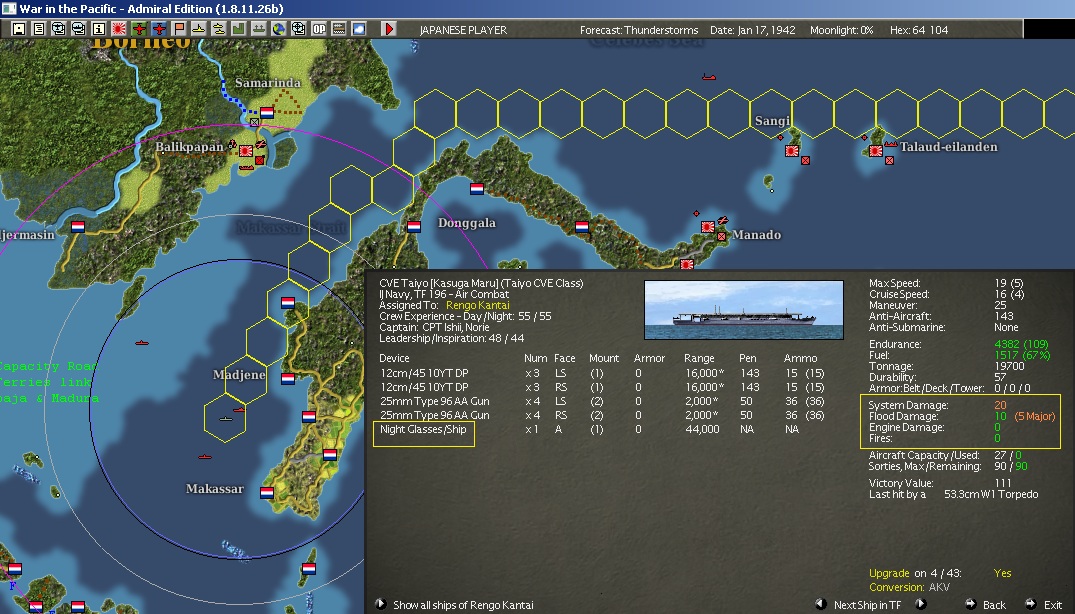This screenshot has width=1075, height=614.
Task: Click the Date: Jan 17, 1942 text
Action: (753, 29)
